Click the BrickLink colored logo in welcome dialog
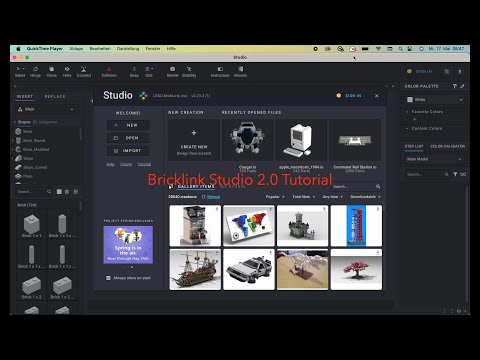Screen dimensions: 480x360 tap(143, 96)
